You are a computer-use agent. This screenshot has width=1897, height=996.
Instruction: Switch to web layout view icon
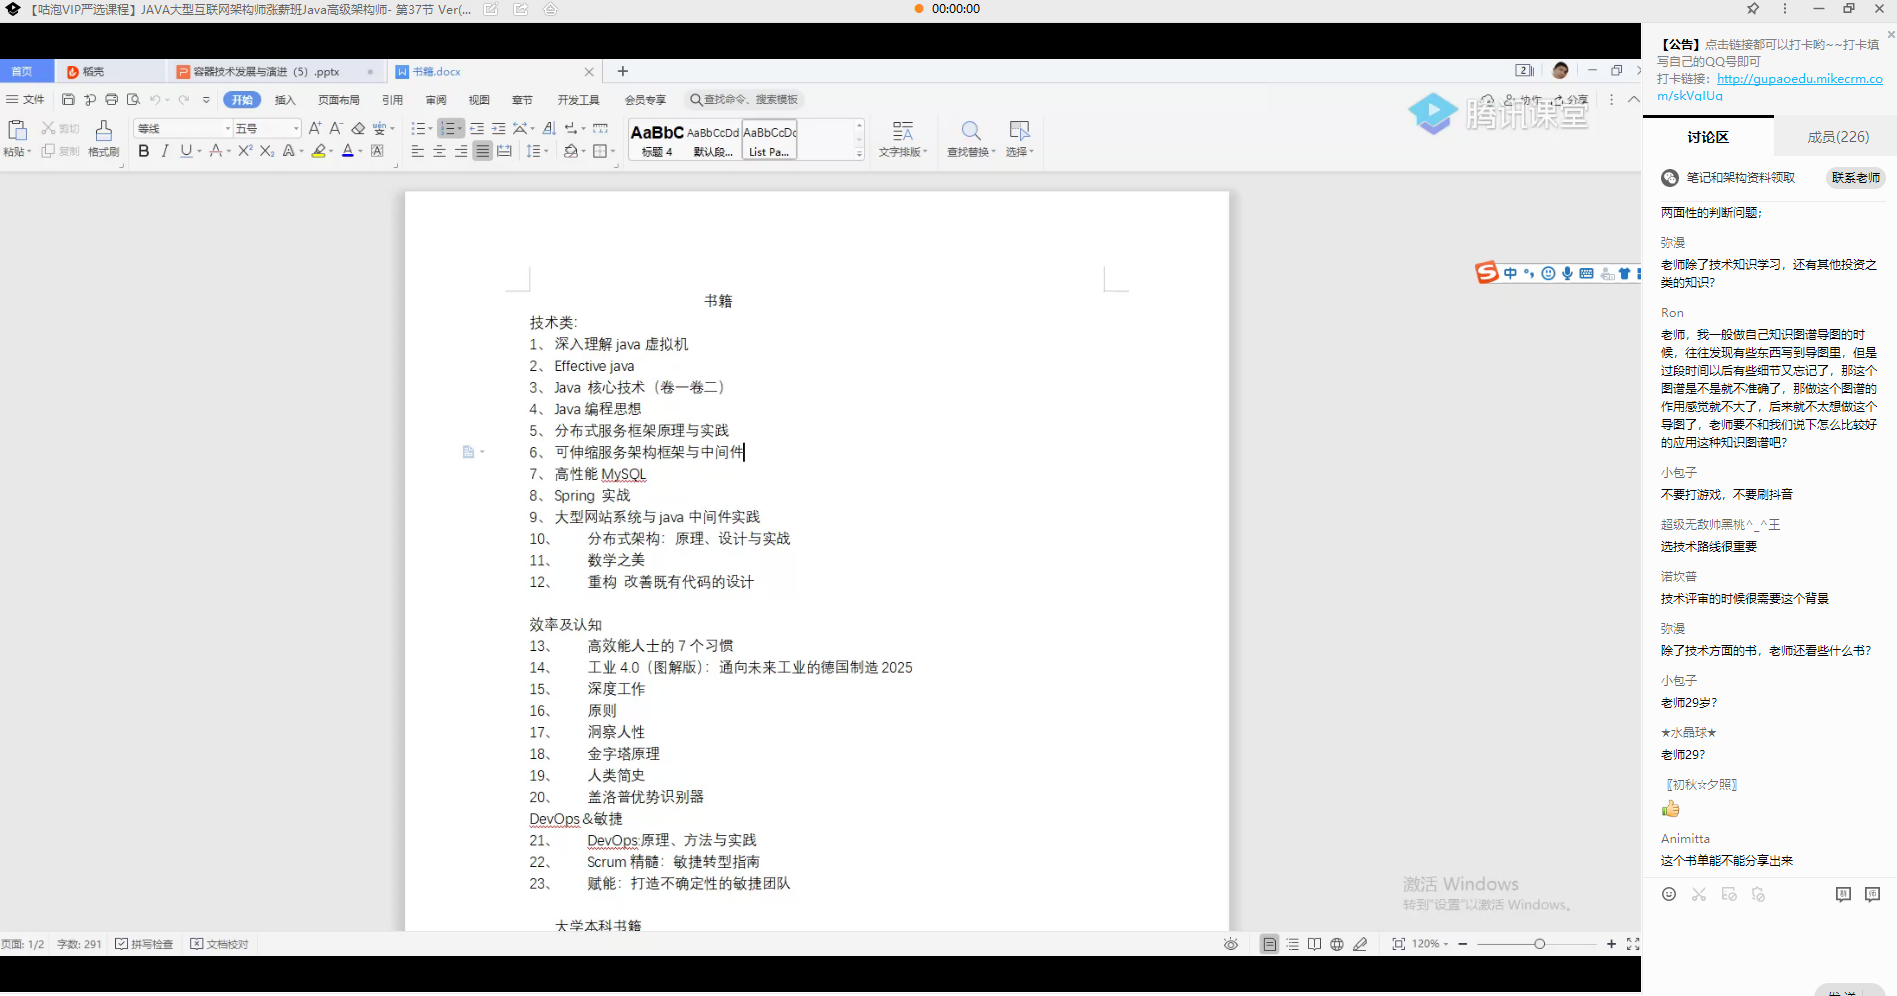click(x=1337, y=944)
